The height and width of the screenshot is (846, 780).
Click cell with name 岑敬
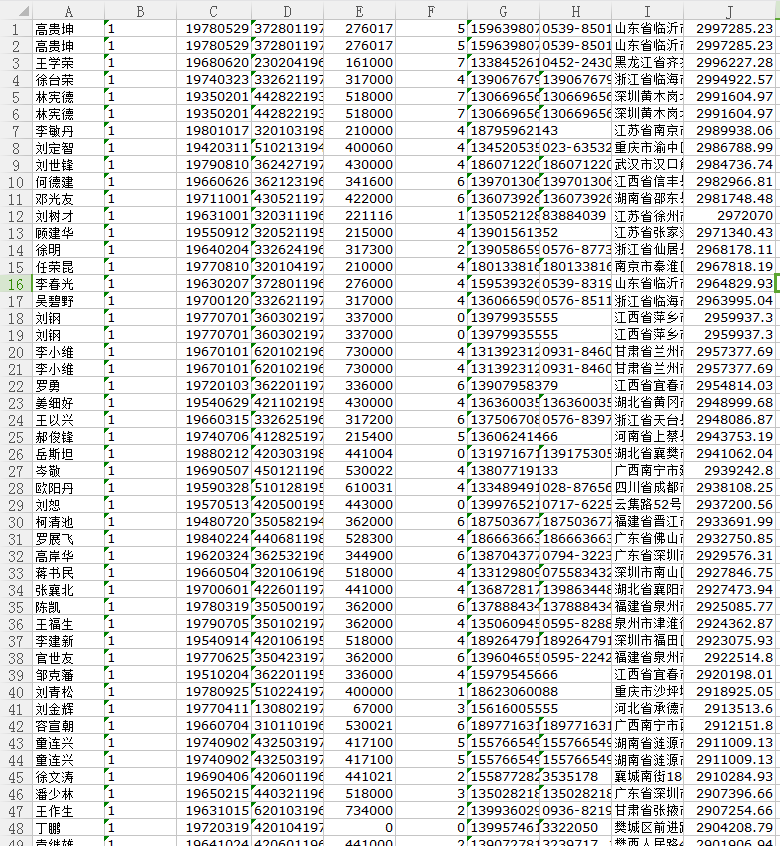coord(68,471)
